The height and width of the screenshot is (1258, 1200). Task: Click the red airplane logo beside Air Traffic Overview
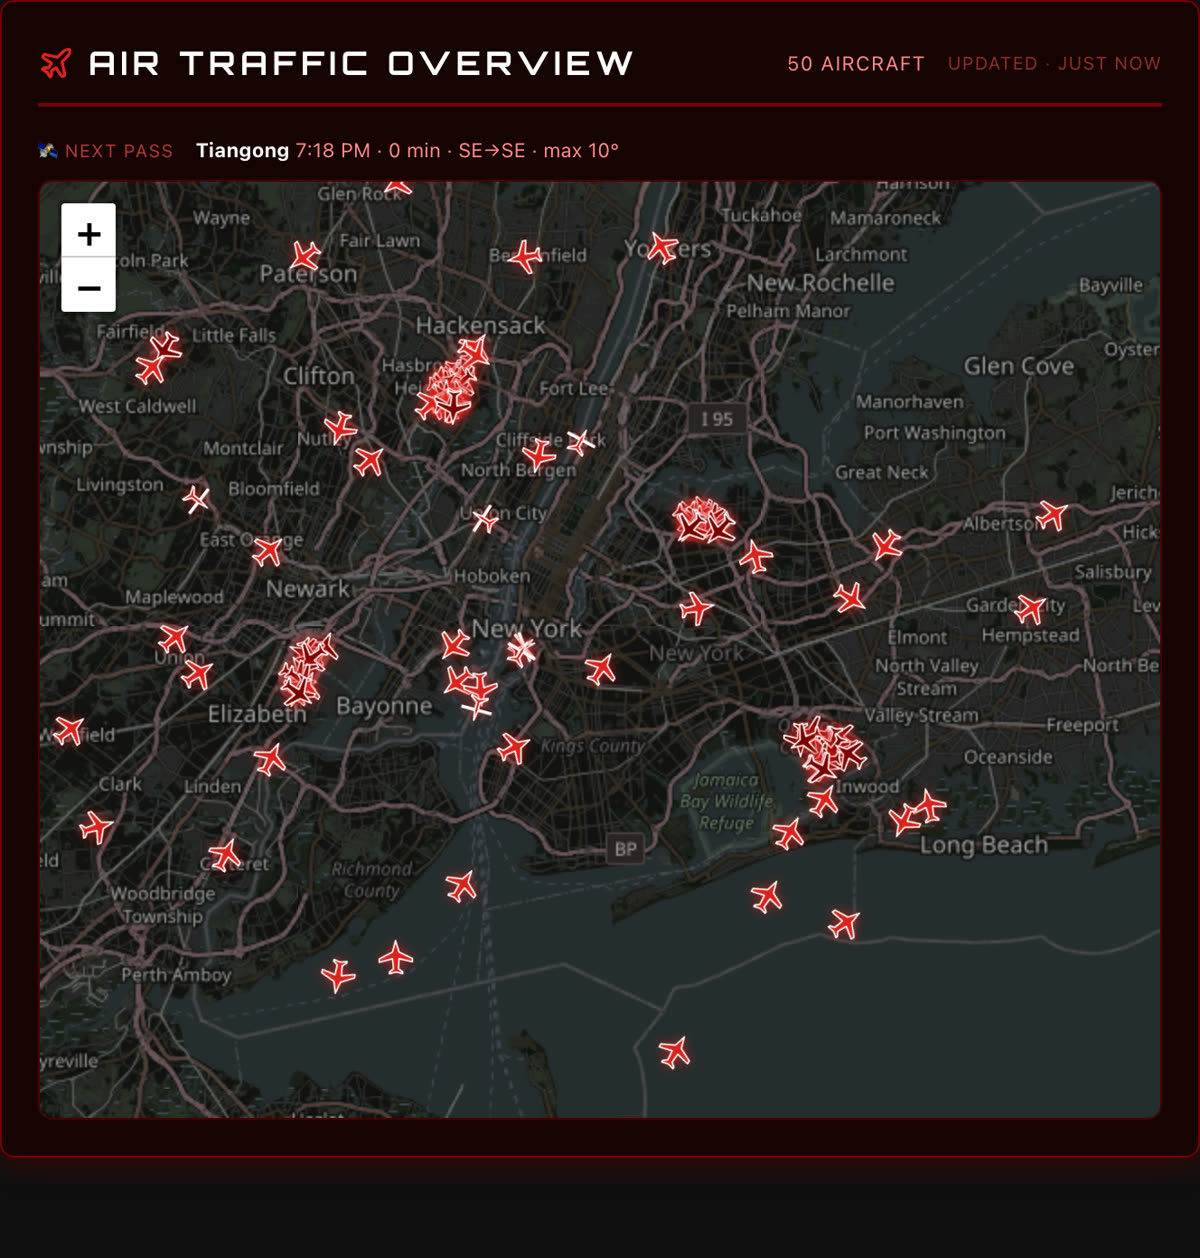tap(57, 63)
